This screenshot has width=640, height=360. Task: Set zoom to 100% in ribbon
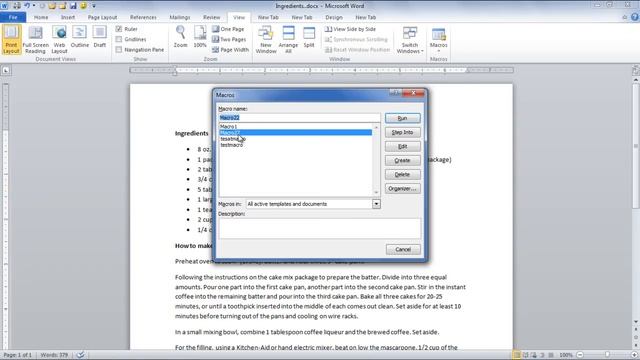point(200,37)
